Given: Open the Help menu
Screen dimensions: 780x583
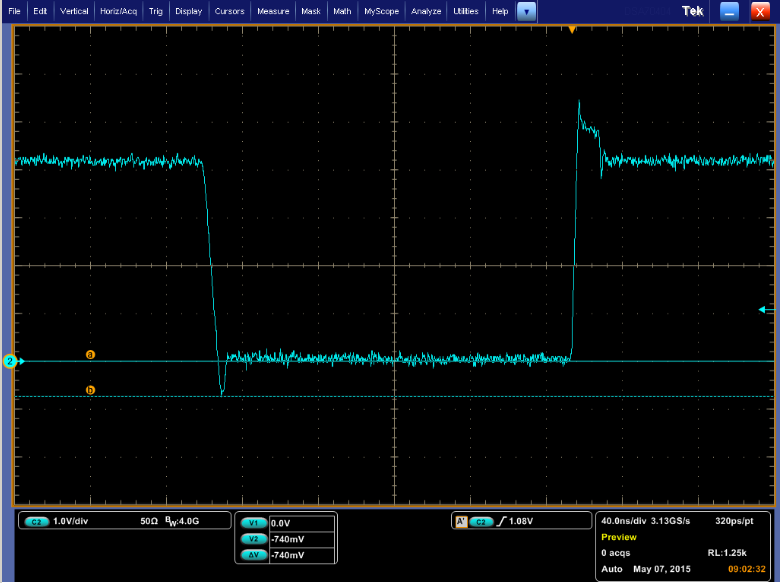Looking at the screenshot, I should pyautogui.click(x=500, y=11).
